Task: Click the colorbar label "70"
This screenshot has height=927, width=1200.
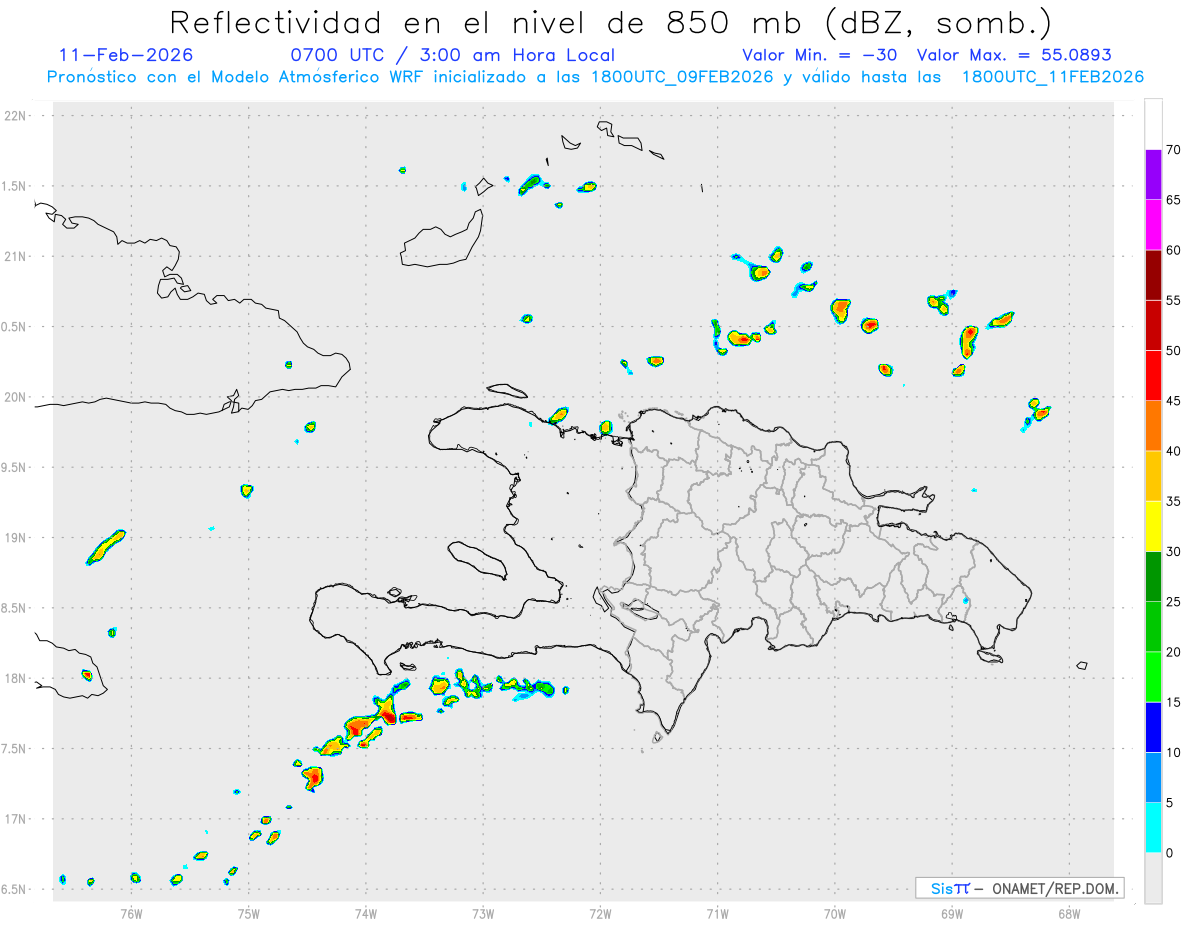Action: (x=1174, y=150)
